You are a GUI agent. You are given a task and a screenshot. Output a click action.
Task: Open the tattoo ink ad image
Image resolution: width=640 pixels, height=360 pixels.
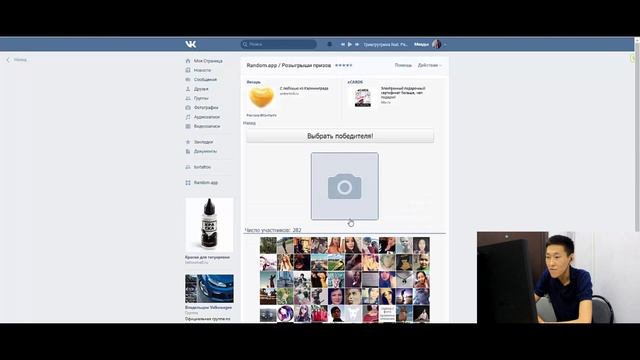click(x=209, y=225)
